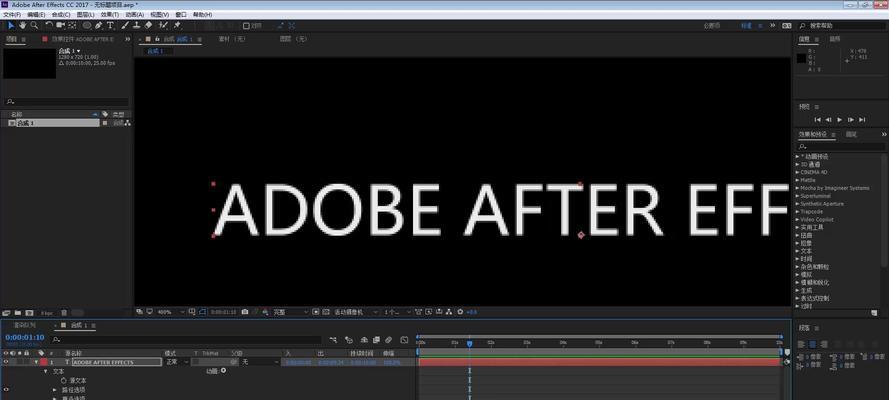The width and height of the screenshot is (889, 400).
Task: Open the Edit menu
Action: (x=37, y=14)
